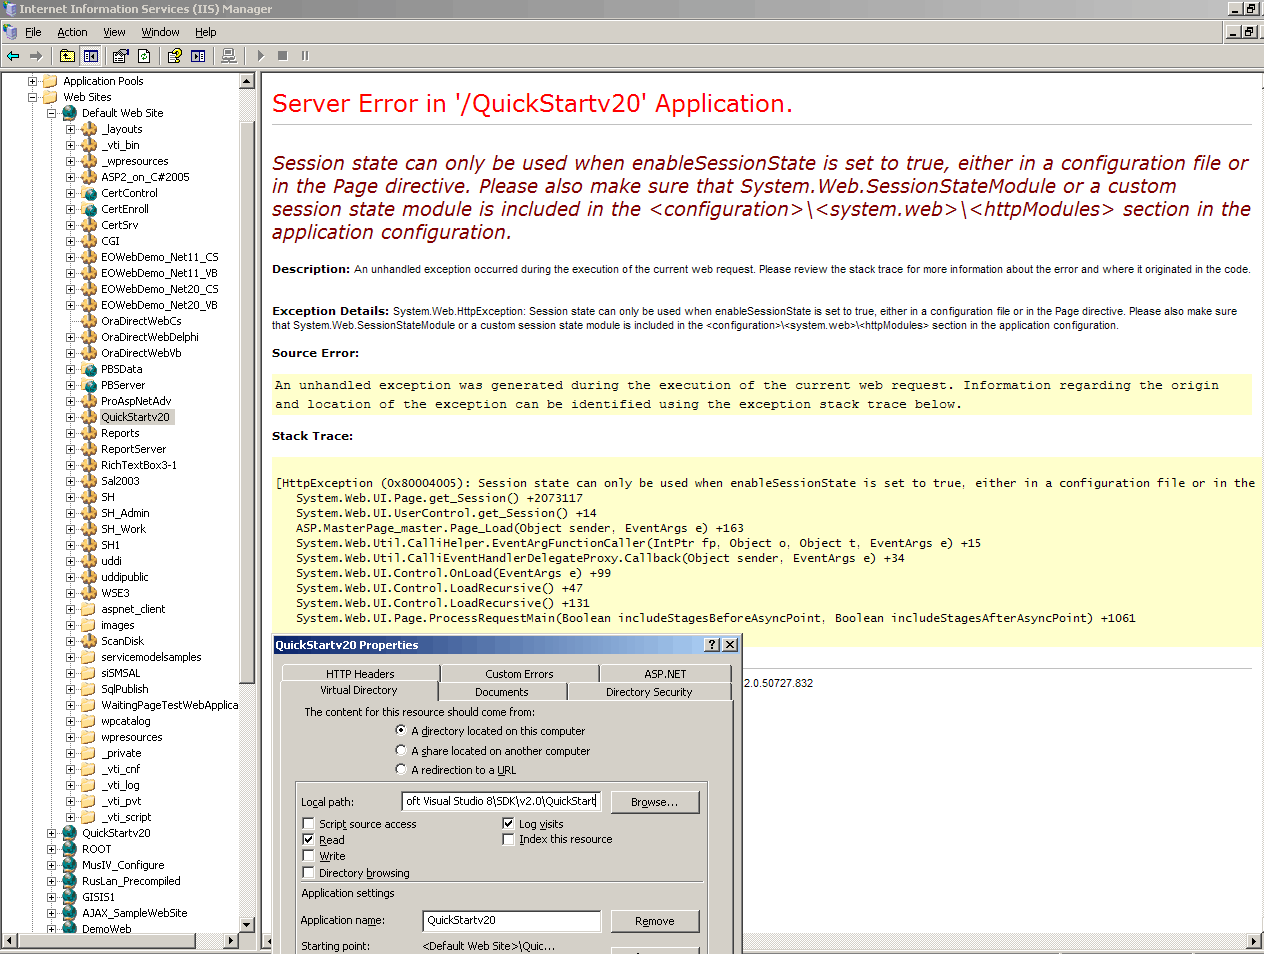Switch to the Directory Security tab
The width and height of the screenshot is (1264, 954).
(x=649, y=692)
